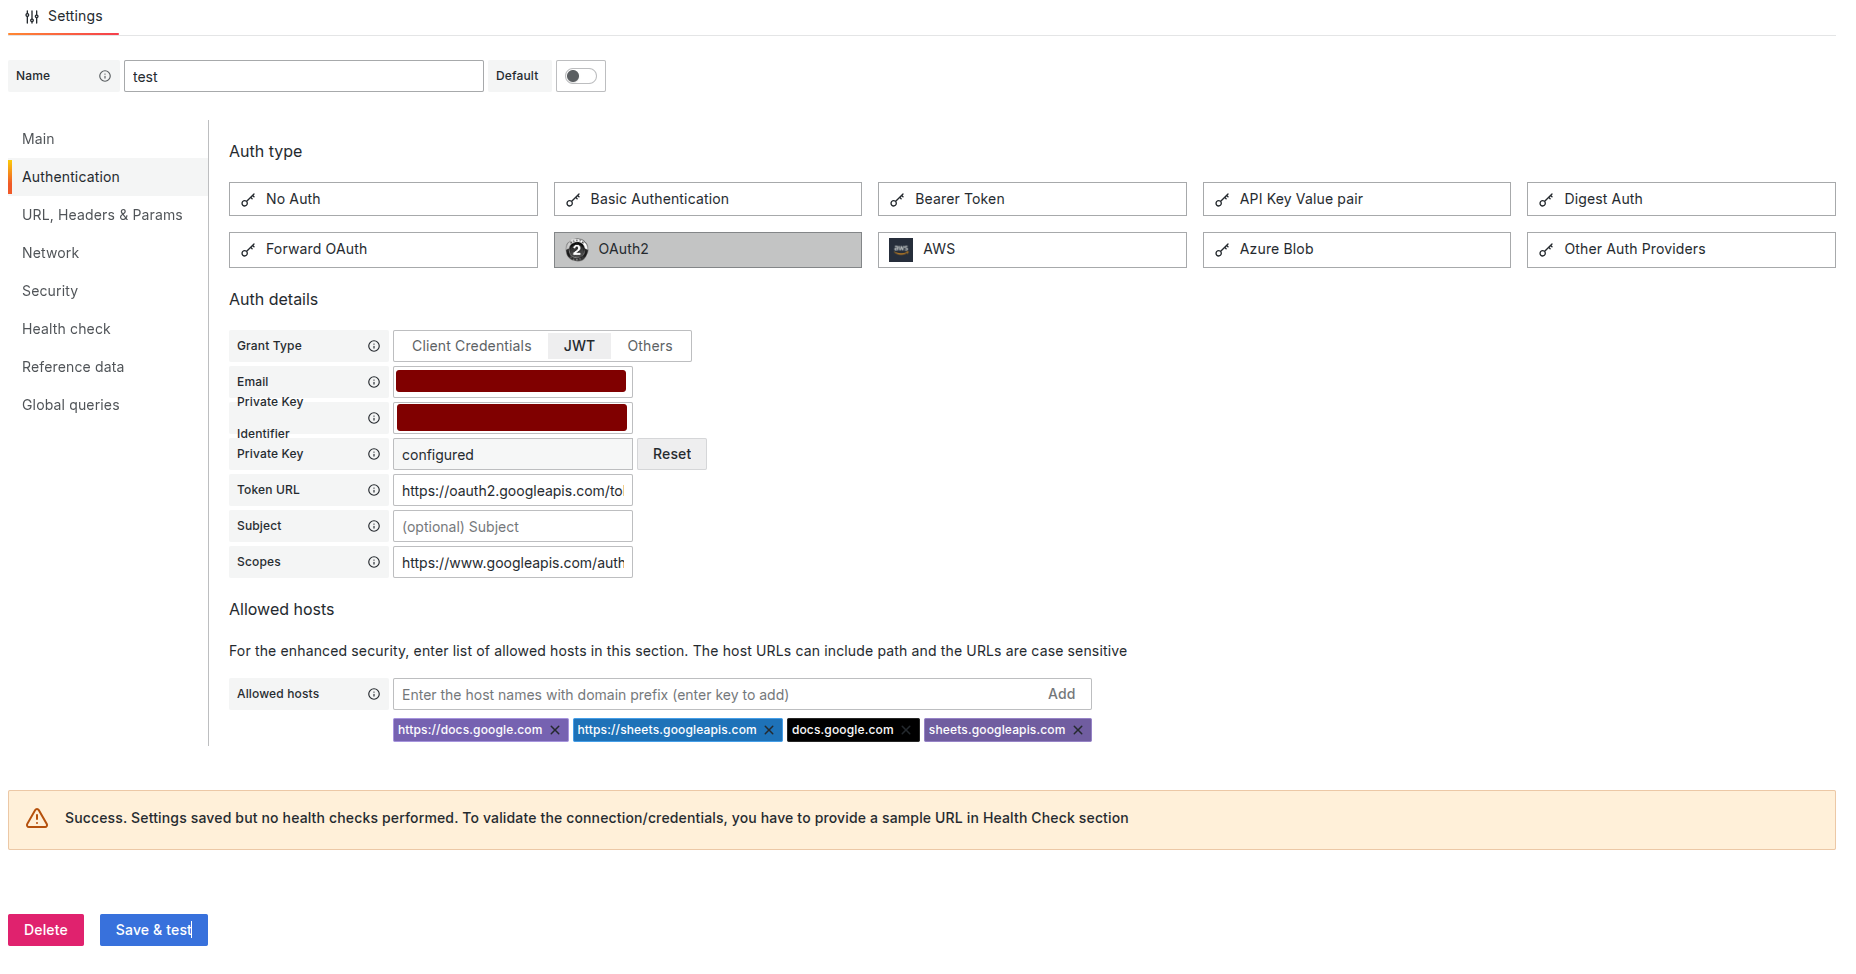Click the key icon on Bearer Token option

coord(897,198)
